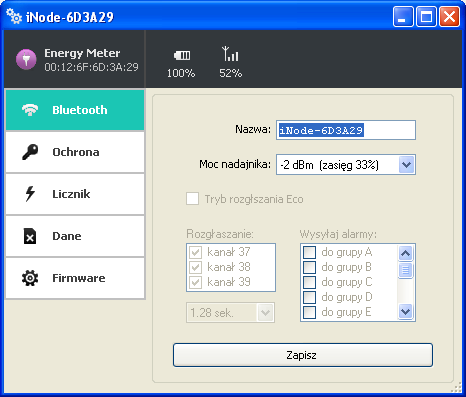
Task: Click the lightning bolt Licznik icon
Action: click(x=30, y=194)
